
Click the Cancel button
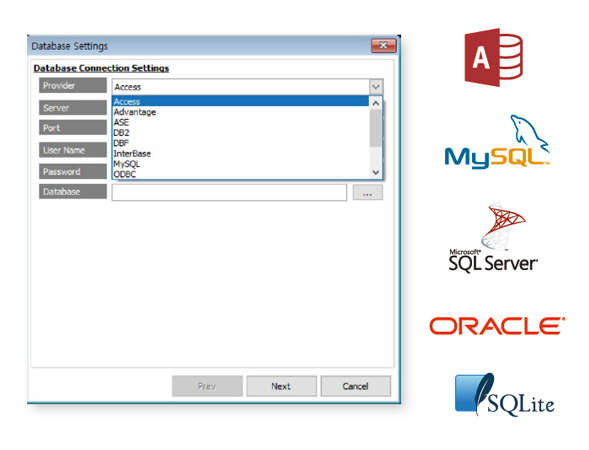(356, 386)
